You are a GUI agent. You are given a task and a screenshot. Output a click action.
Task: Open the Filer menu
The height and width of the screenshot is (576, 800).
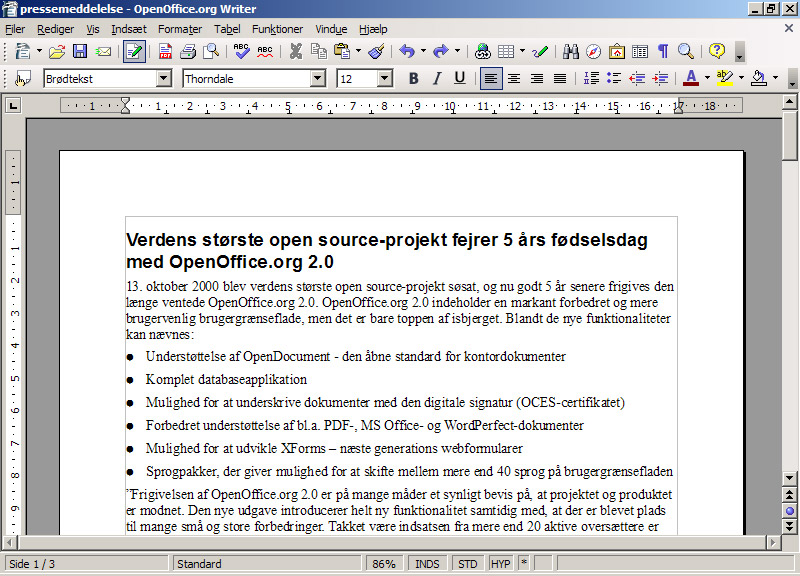(x=15, y=29)
